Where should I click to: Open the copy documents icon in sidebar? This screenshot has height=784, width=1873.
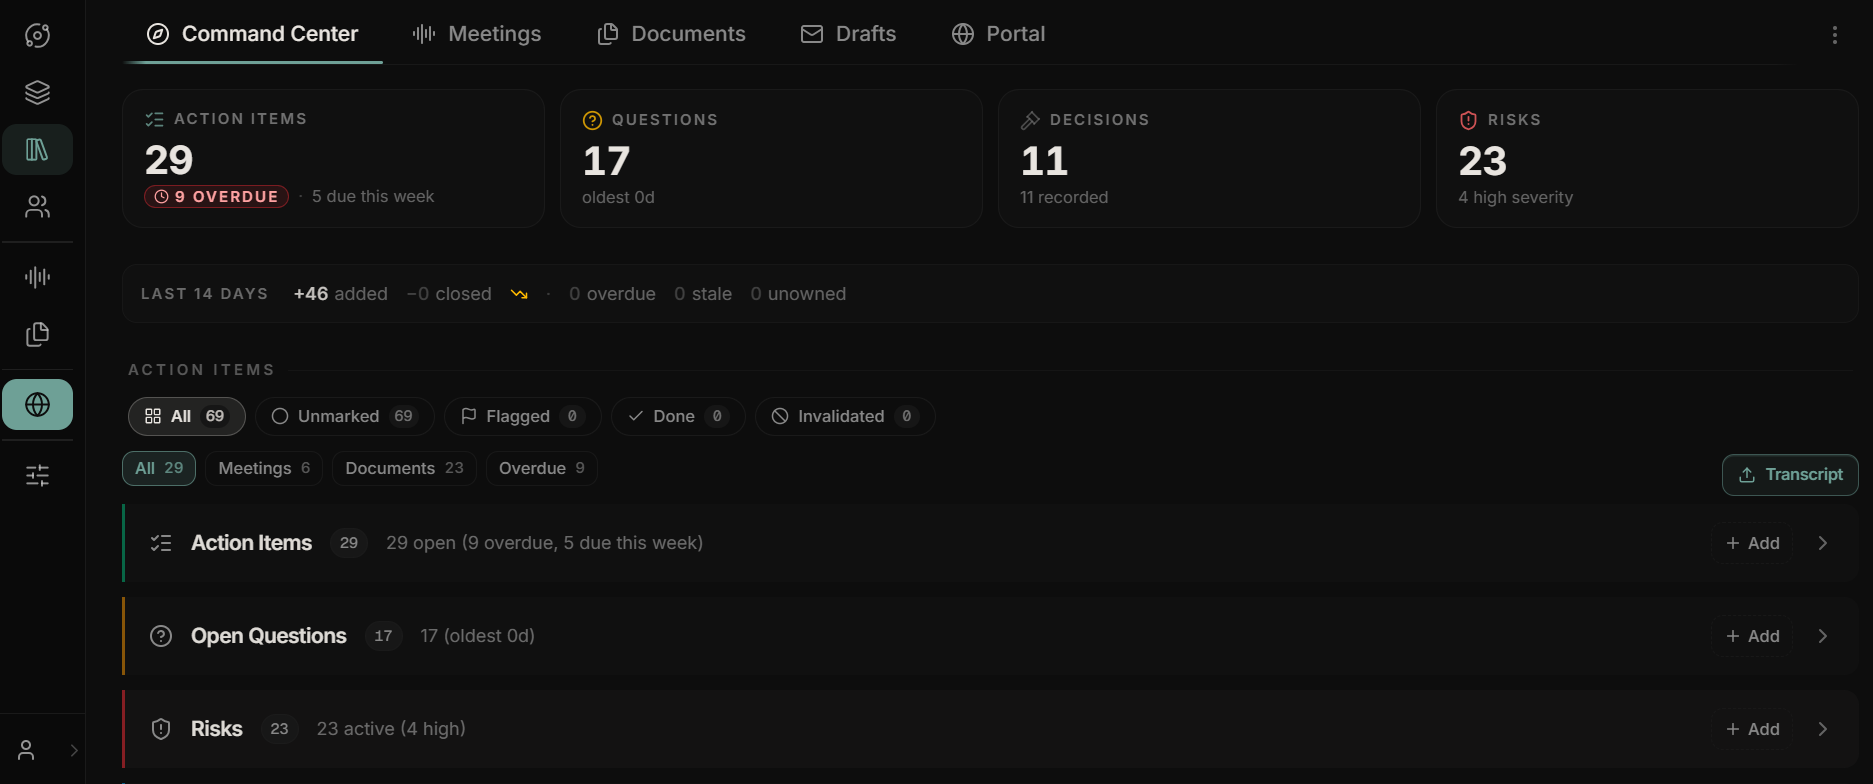[x=37, y=334]
